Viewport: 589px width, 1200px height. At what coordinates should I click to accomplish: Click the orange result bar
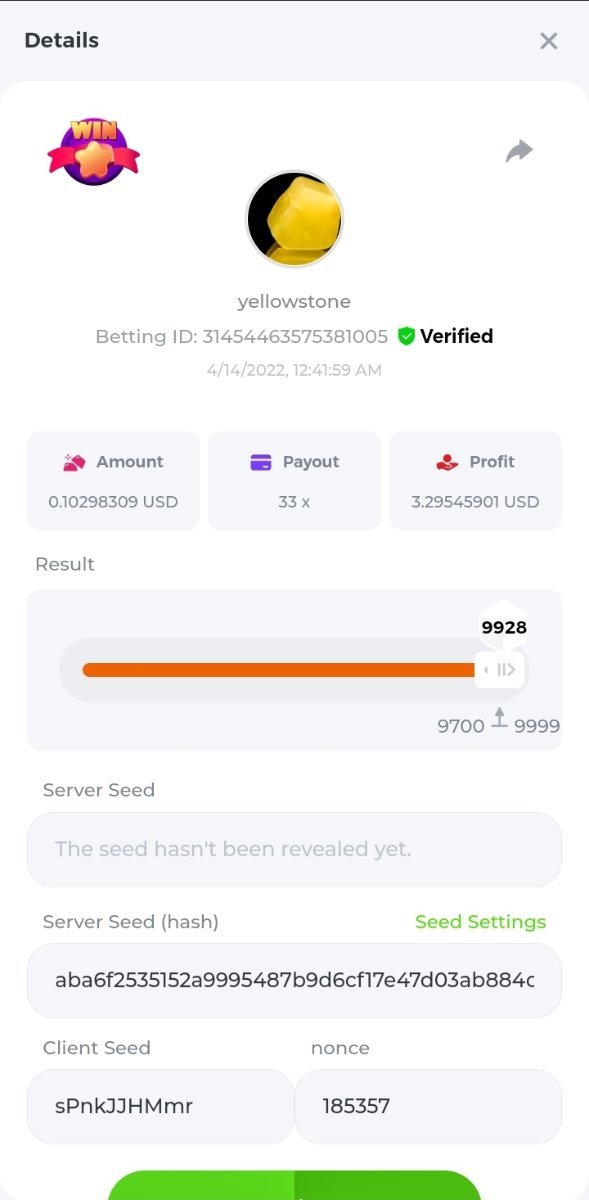tap(279, 669)
